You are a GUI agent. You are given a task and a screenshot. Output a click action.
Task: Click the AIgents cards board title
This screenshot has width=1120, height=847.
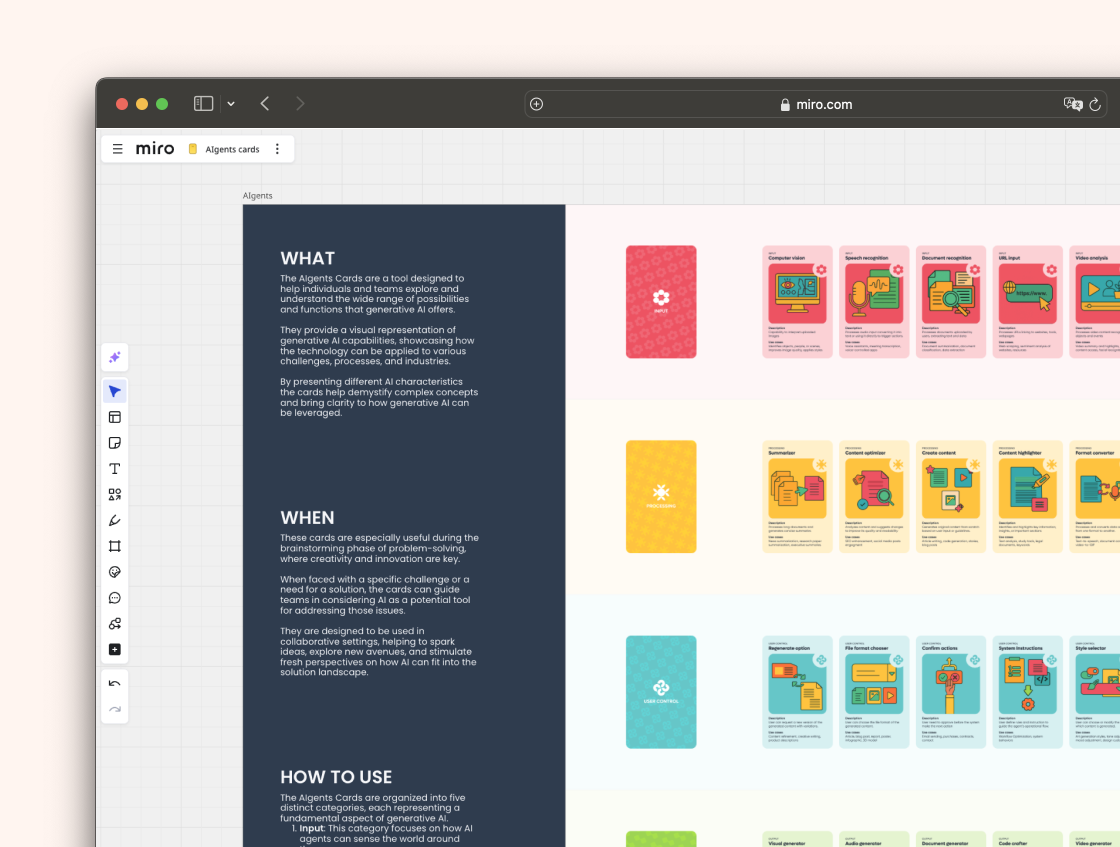pos(232,149)
